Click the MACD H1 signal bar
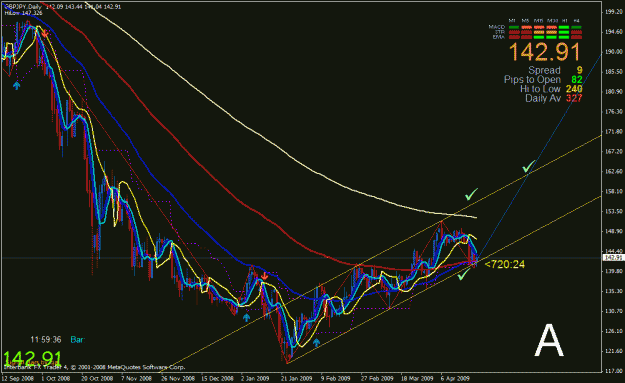 564,27
